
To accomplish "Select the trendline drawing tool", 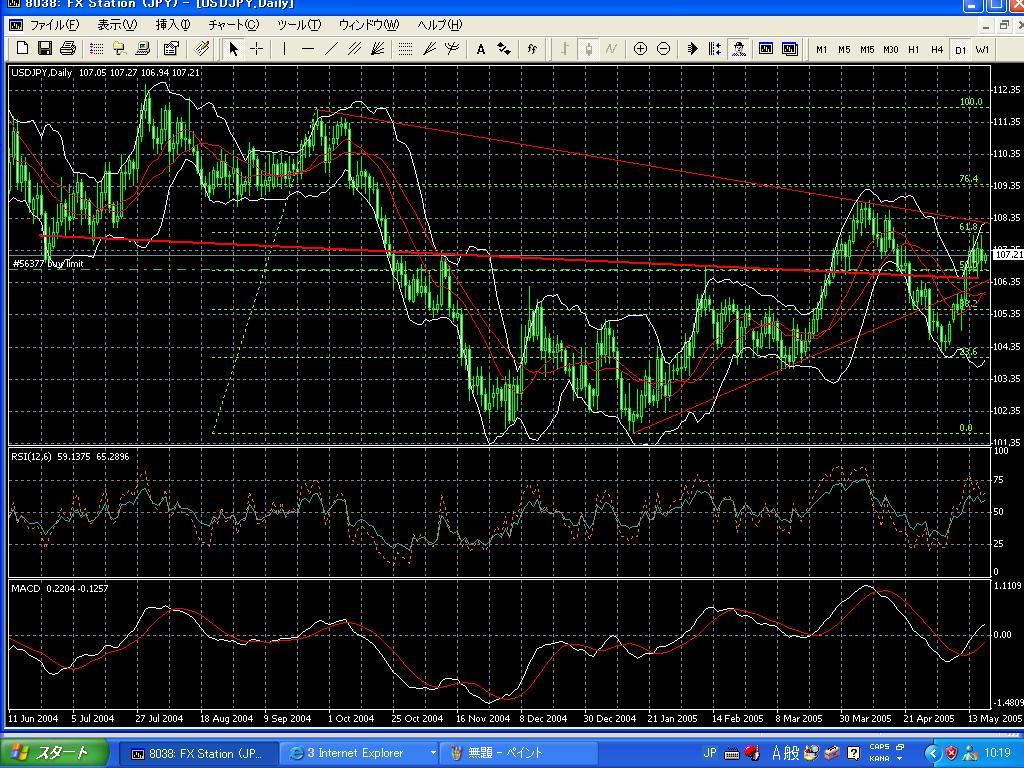I will tap(332, 48).
